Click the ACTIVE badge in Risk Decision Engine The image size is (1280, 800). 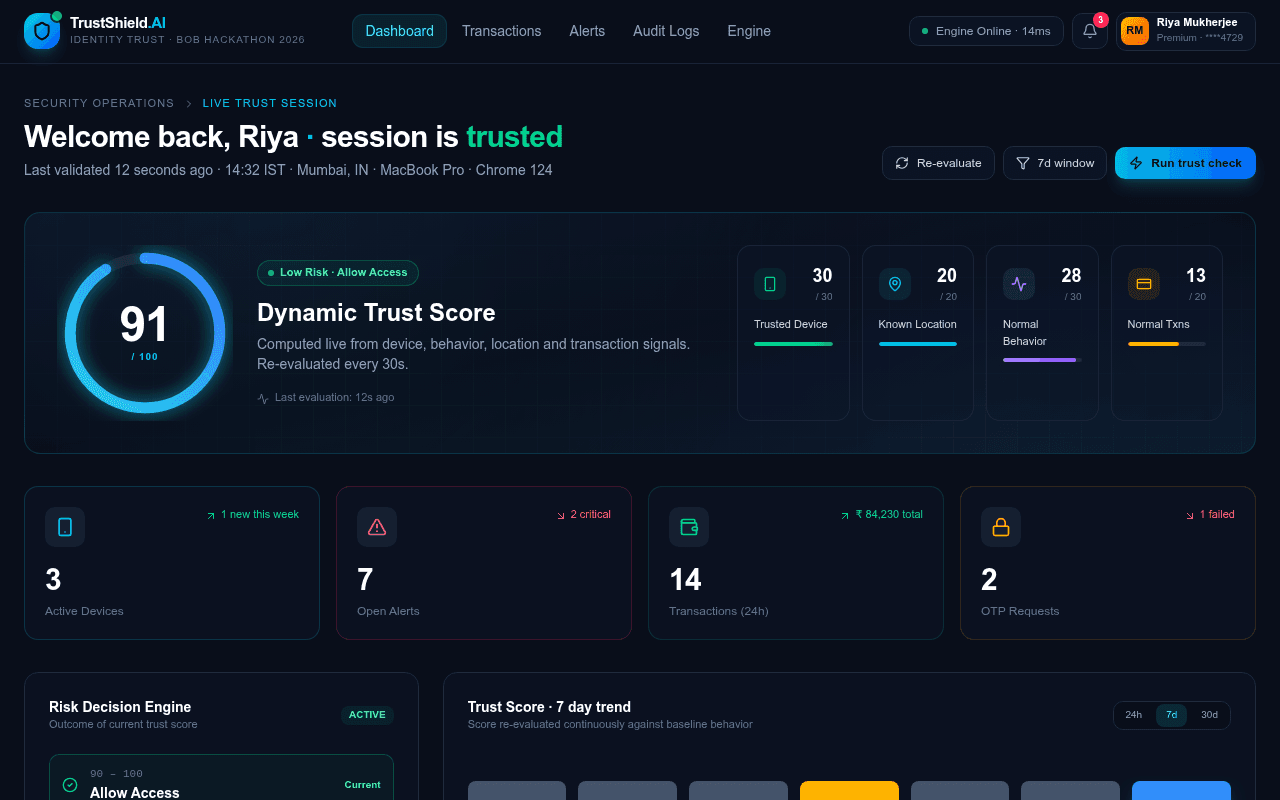point(367,715)
